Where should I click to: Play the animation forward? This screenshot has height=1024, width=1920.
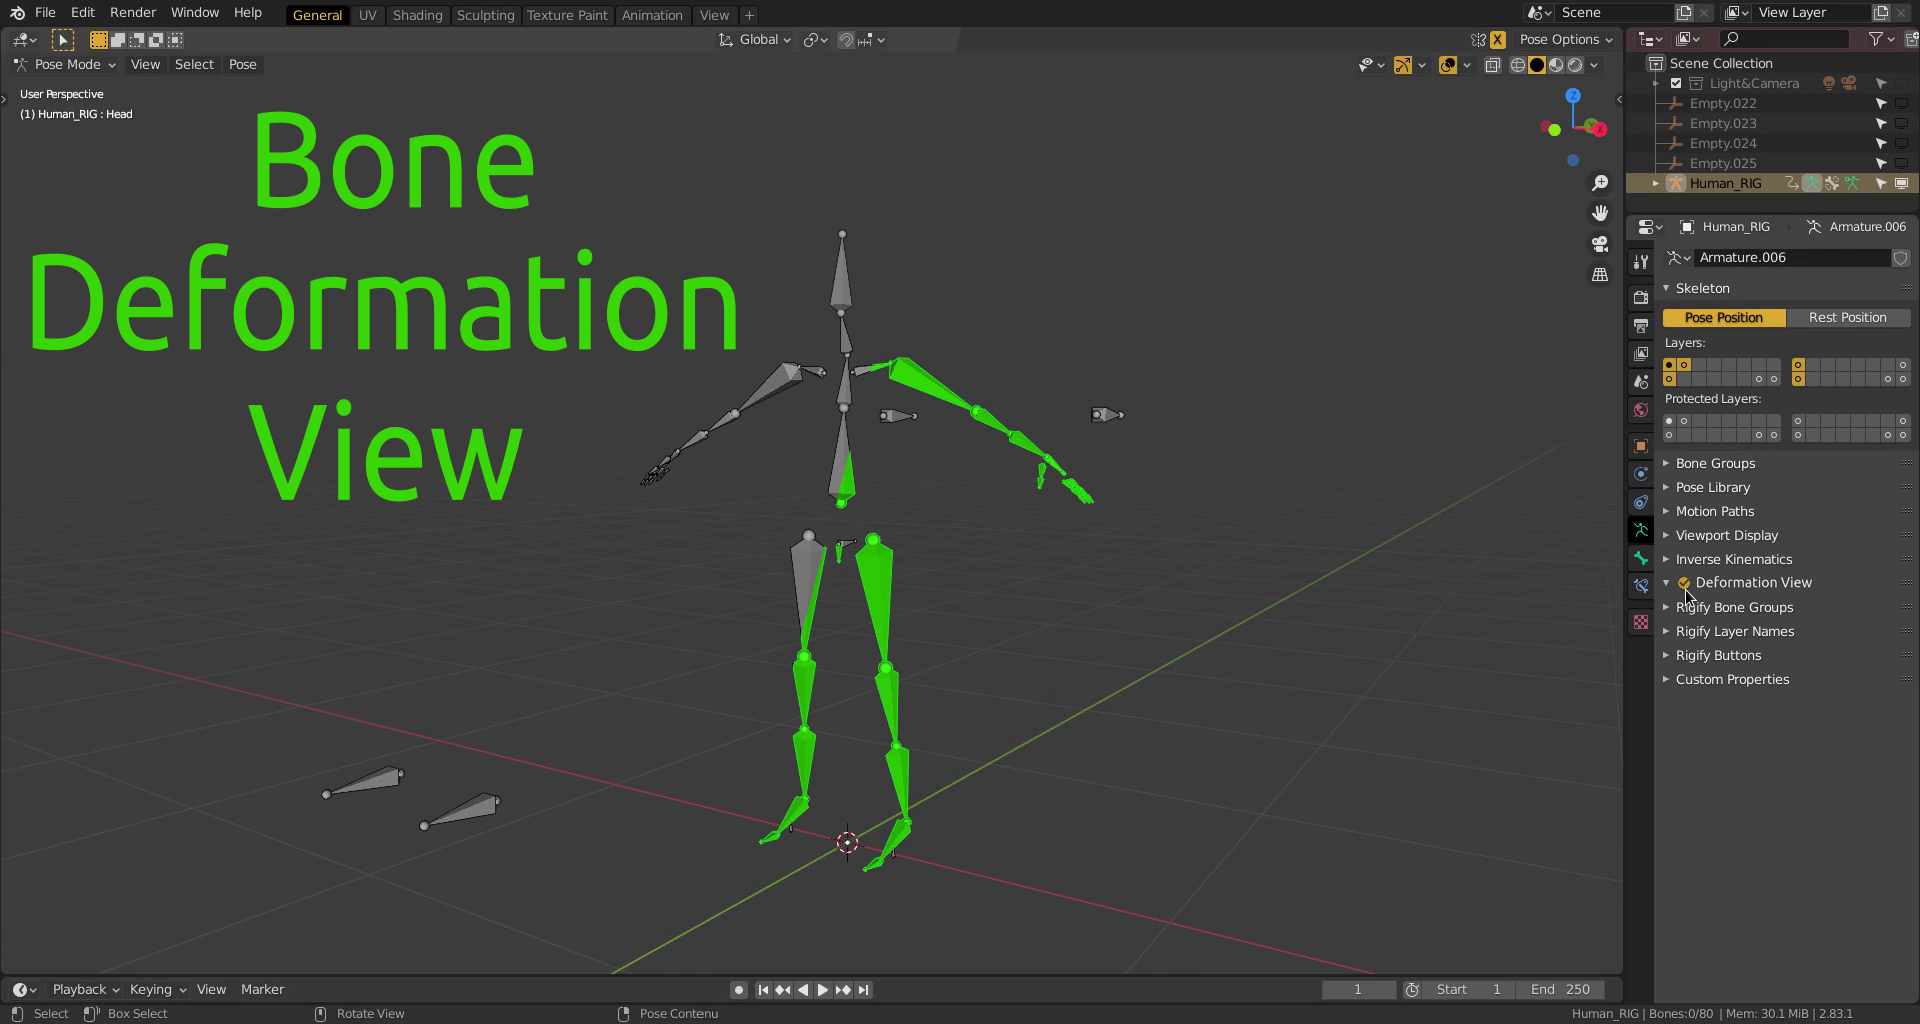[x=822, y=990]
